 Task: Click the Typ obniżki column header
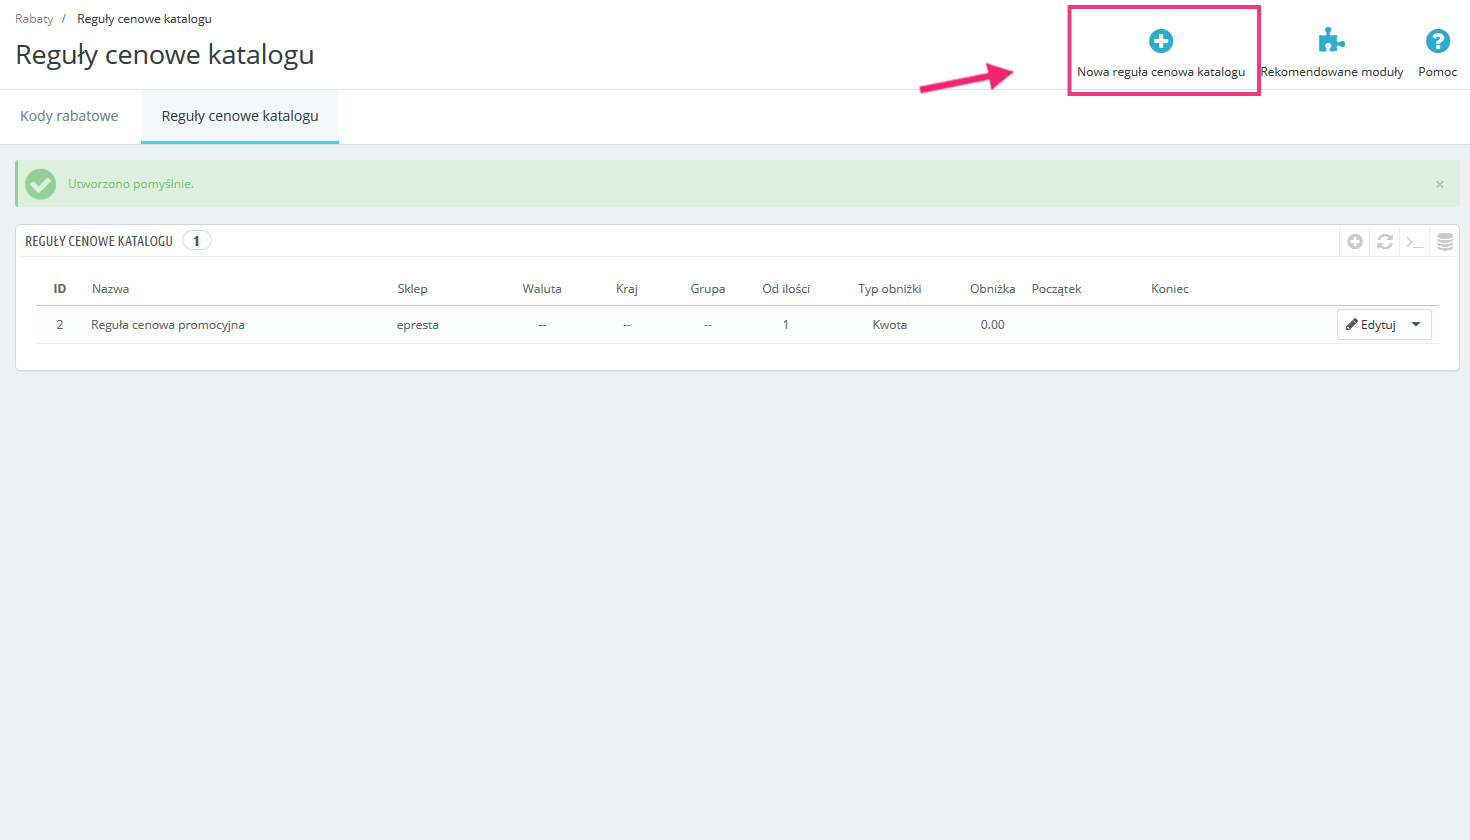point(889,289)
